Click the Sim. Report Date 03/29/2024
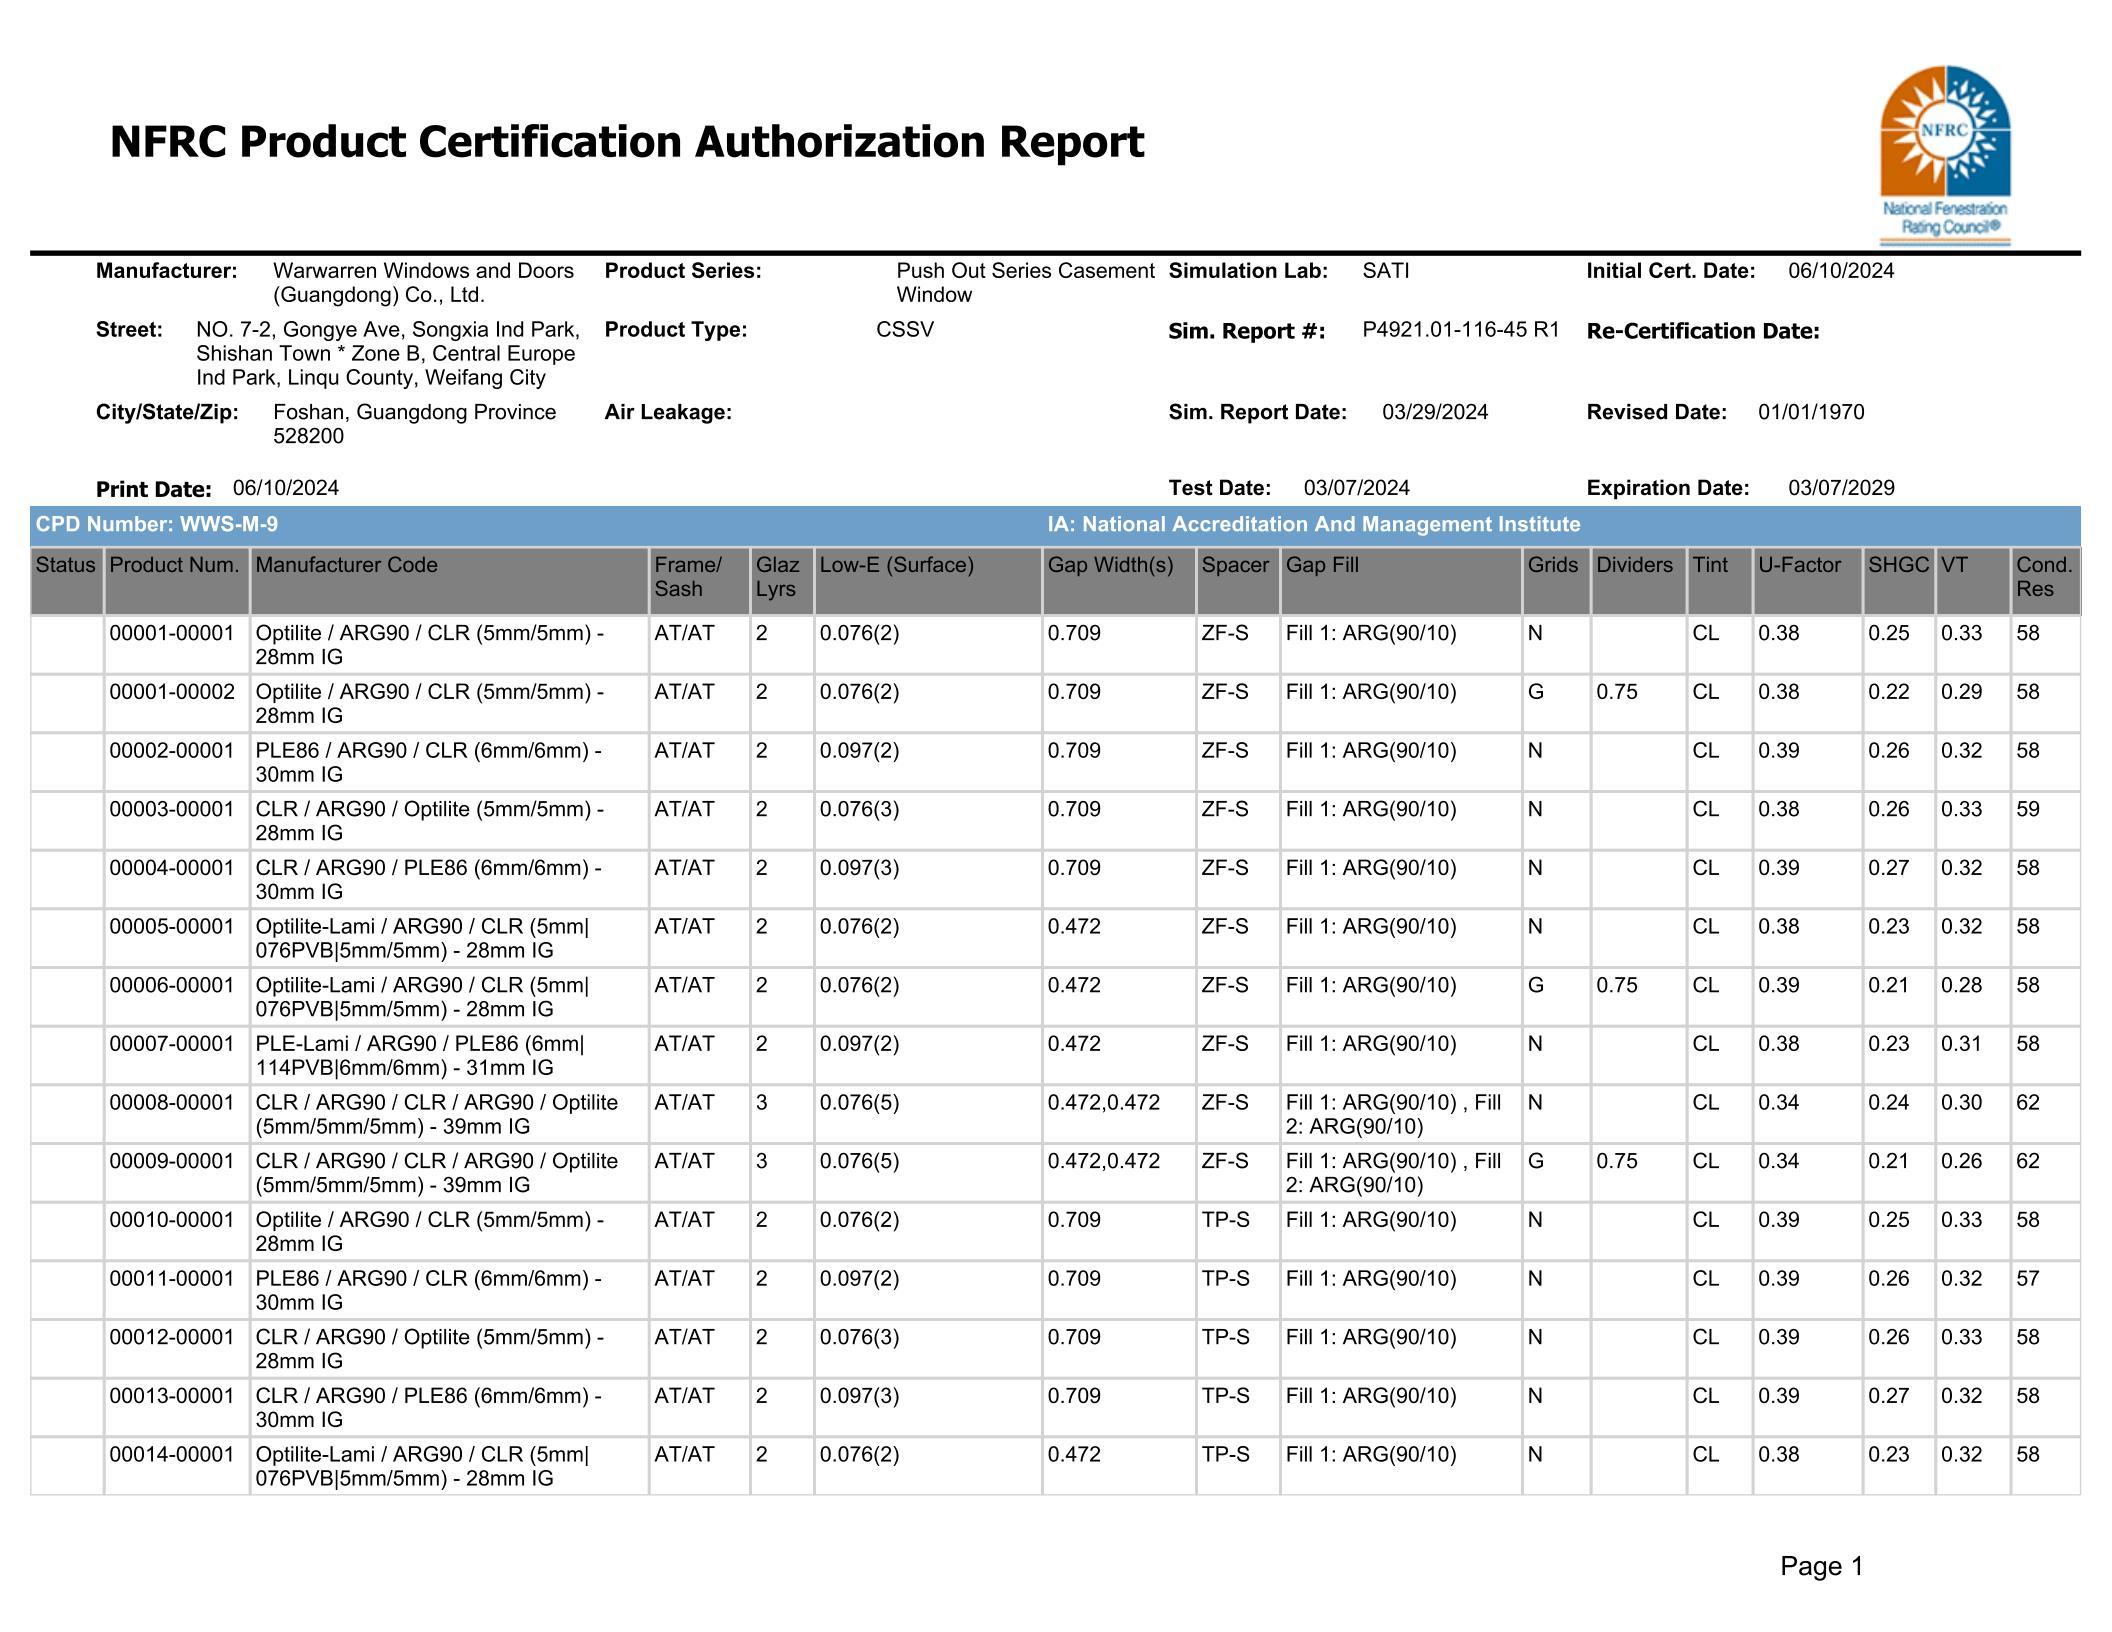 (1435, 412)
